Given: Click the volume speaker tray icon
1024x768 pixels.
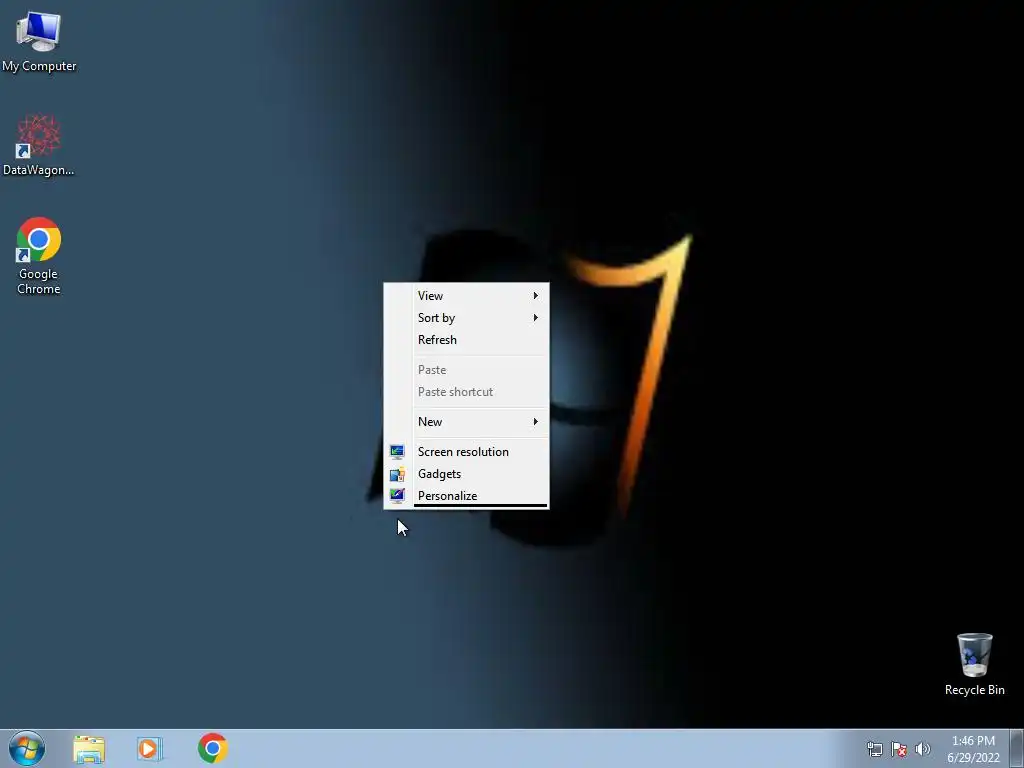Looking at the screenshot, I should [922, 749].
